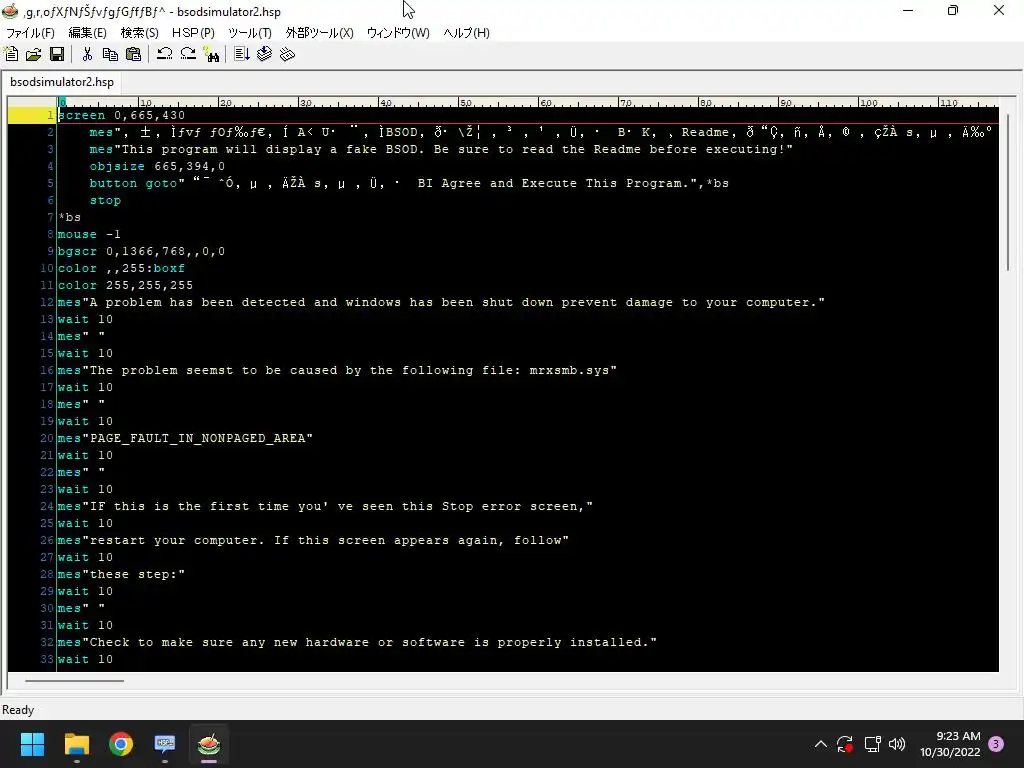Viewport: 1024px width, 768px height.
Task: Save the script with the floppy icon
Action: point(57,54)
